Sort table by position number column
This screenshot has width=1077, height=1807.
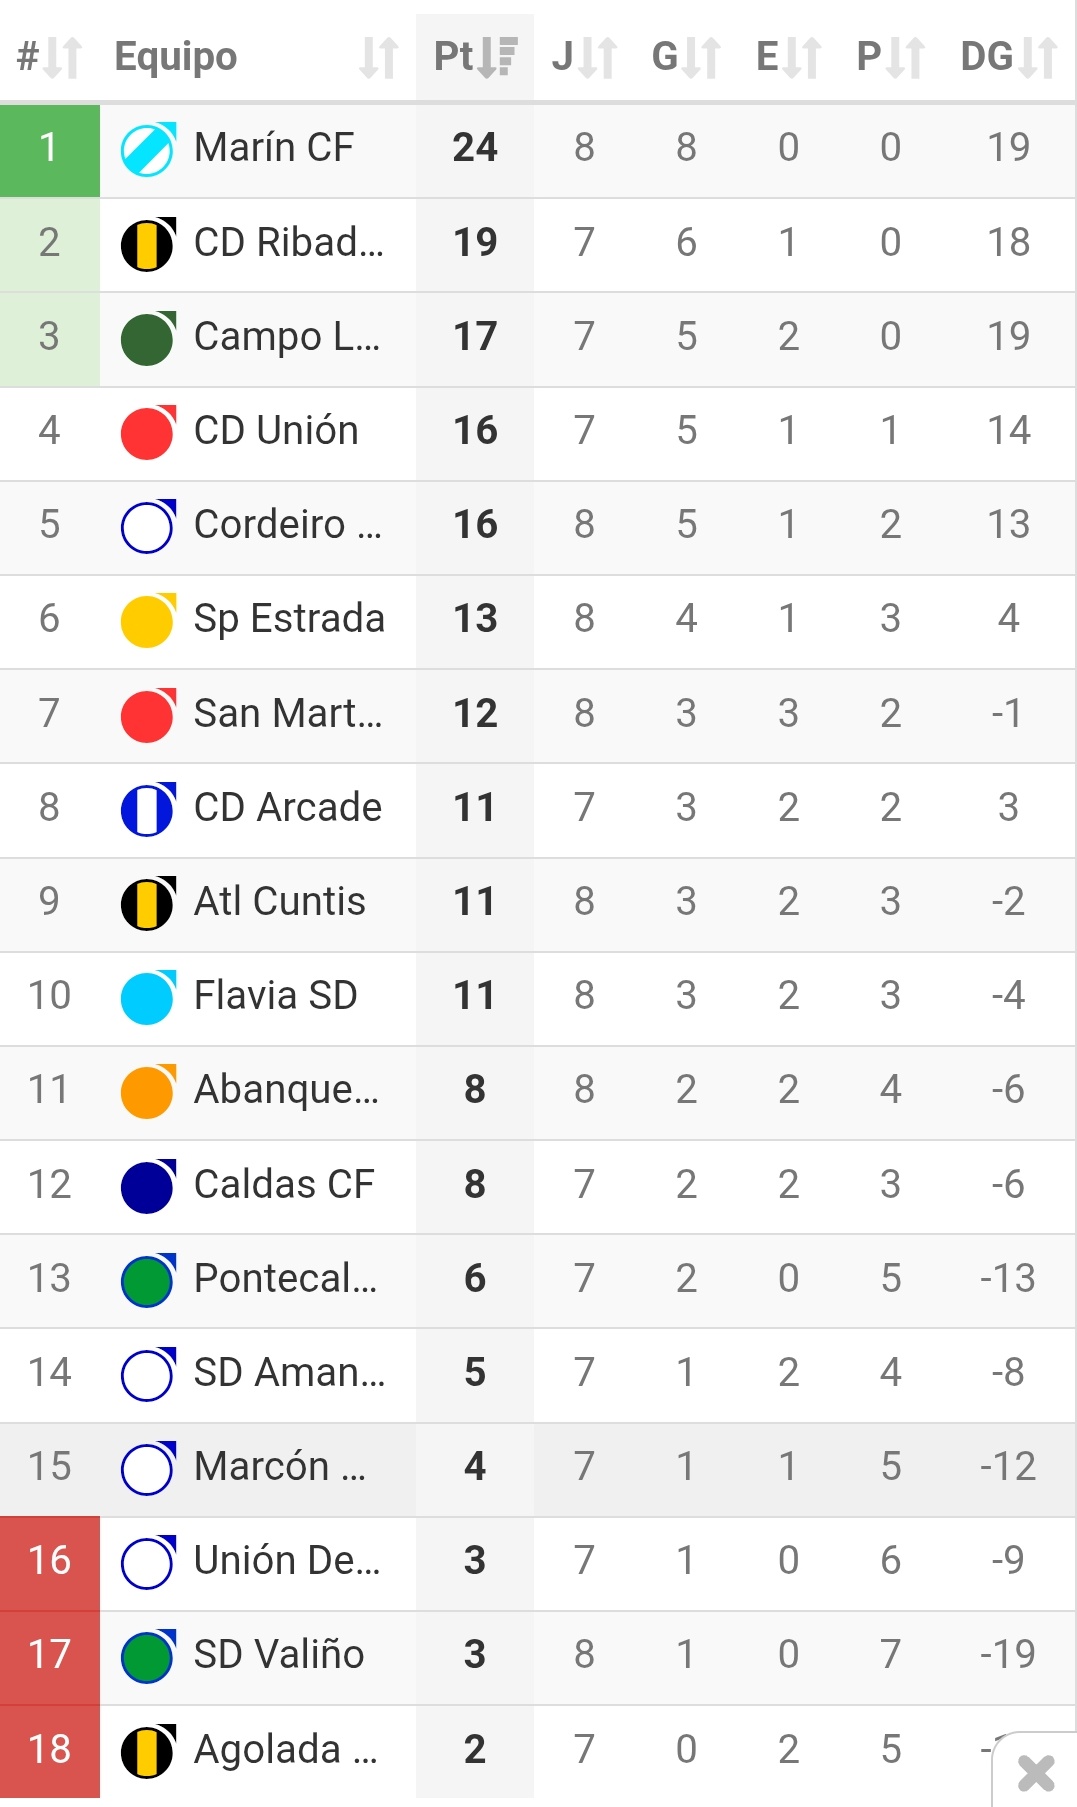click(x=49, y=57)
